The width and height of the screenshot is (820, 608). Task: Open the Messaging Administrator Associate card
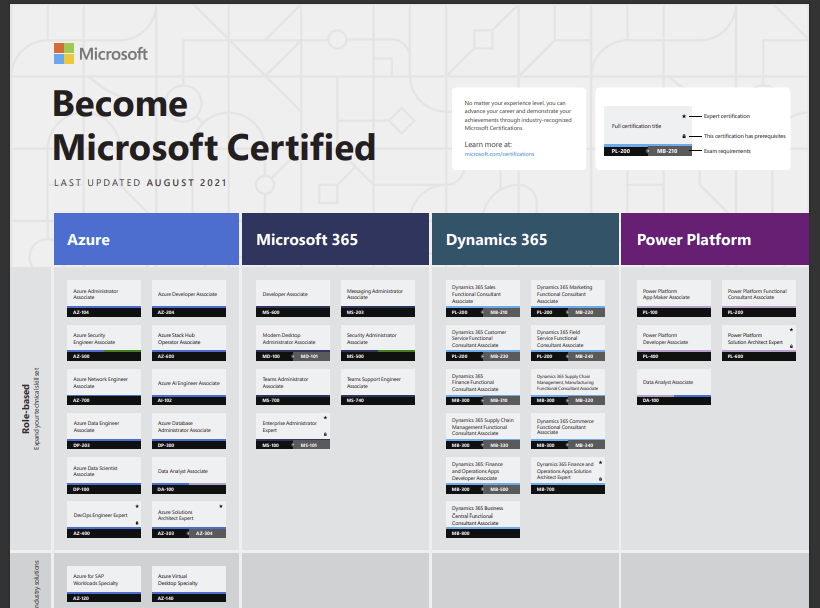[378, 299]
